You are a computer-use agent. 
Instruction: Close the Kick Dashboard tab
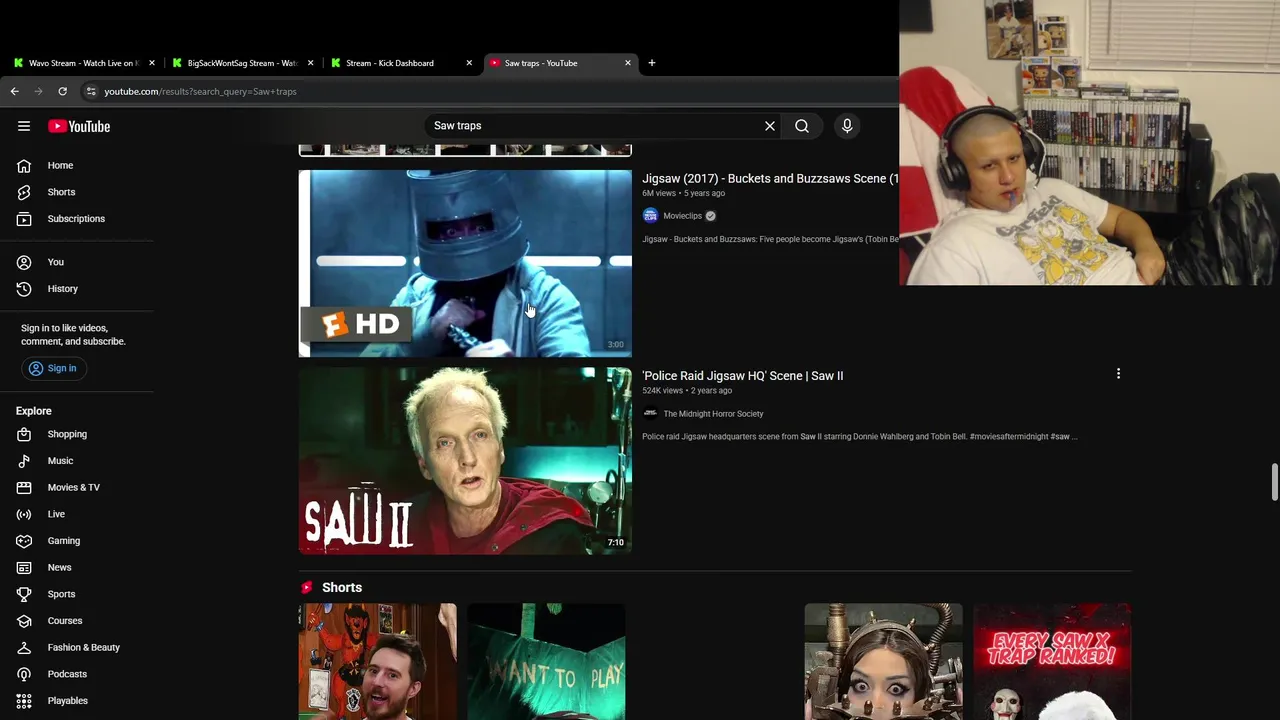[x=469, y=63]
